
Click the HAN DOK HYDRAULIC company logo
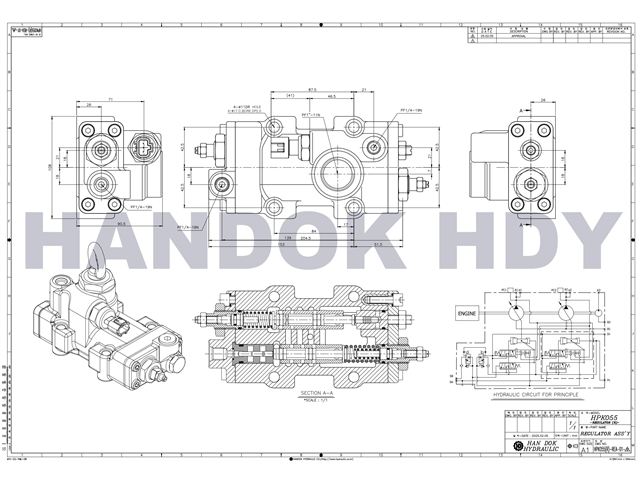coord(518,446)
